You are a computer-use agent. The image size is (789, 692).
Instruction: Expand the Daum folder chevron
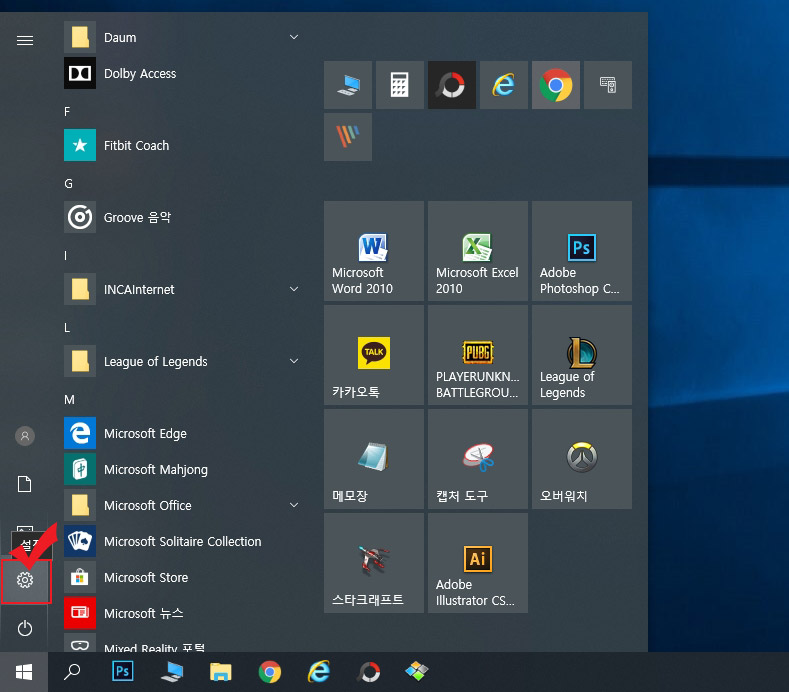pyautogui.click(x=294, y=37)
